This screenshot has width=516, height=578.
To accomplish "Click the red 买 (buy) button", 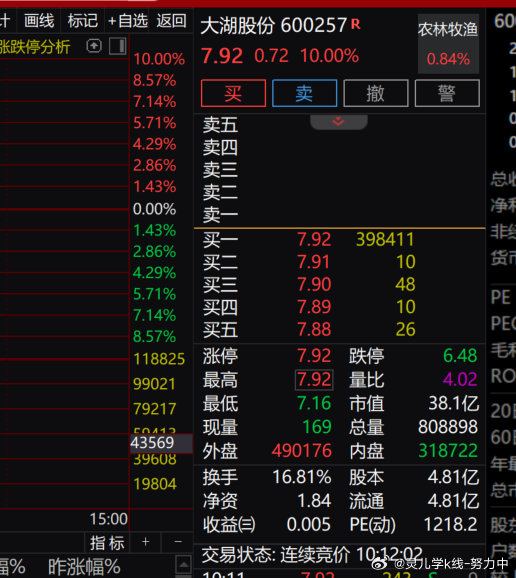I will point(233,93).
